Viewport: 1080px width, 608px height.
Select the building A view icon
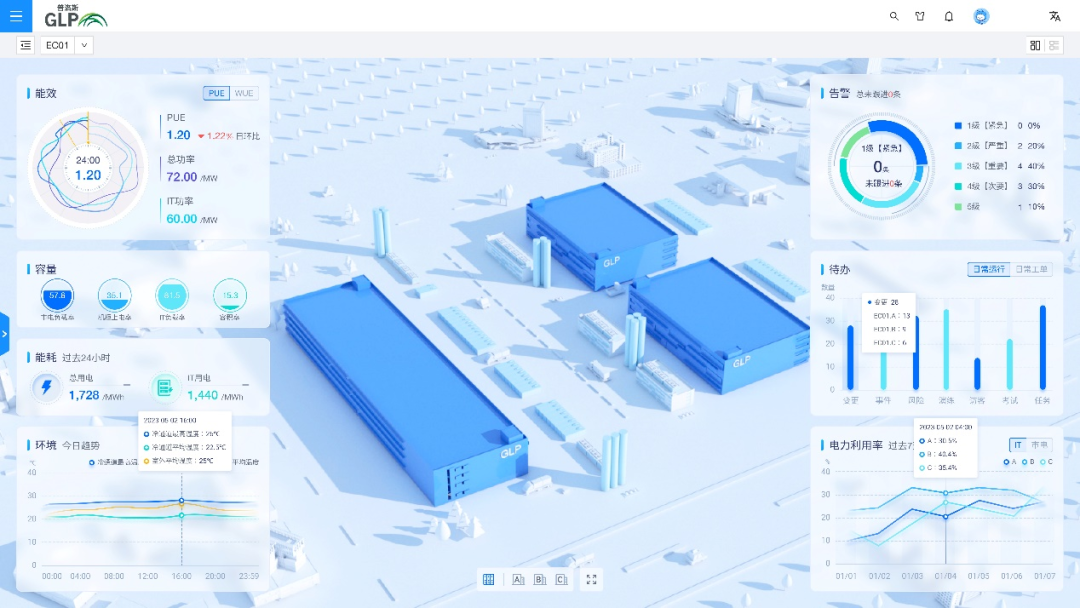click(x=518, y=579)
